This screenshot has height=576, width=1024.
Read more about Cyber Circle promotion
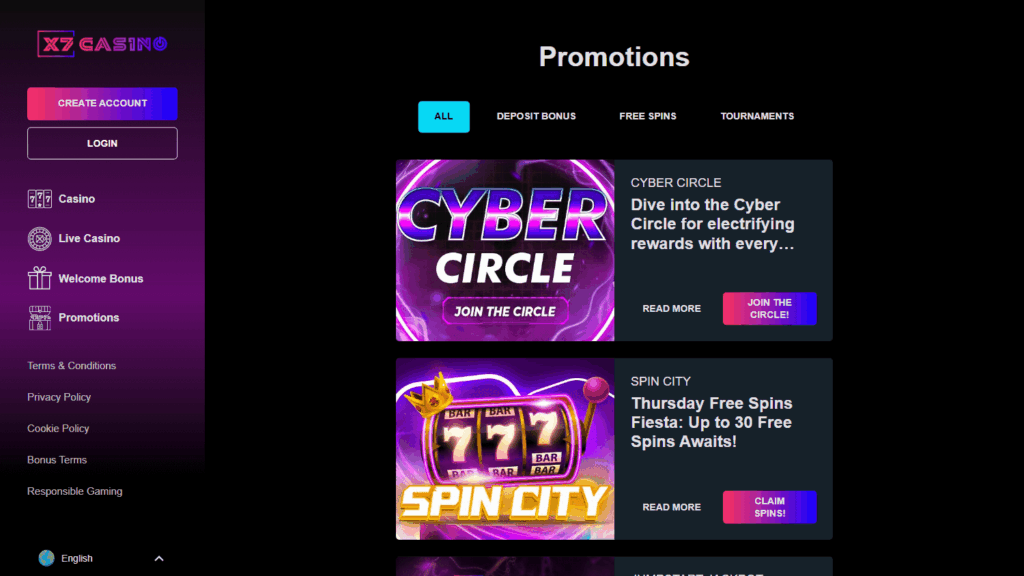point(671,309)
